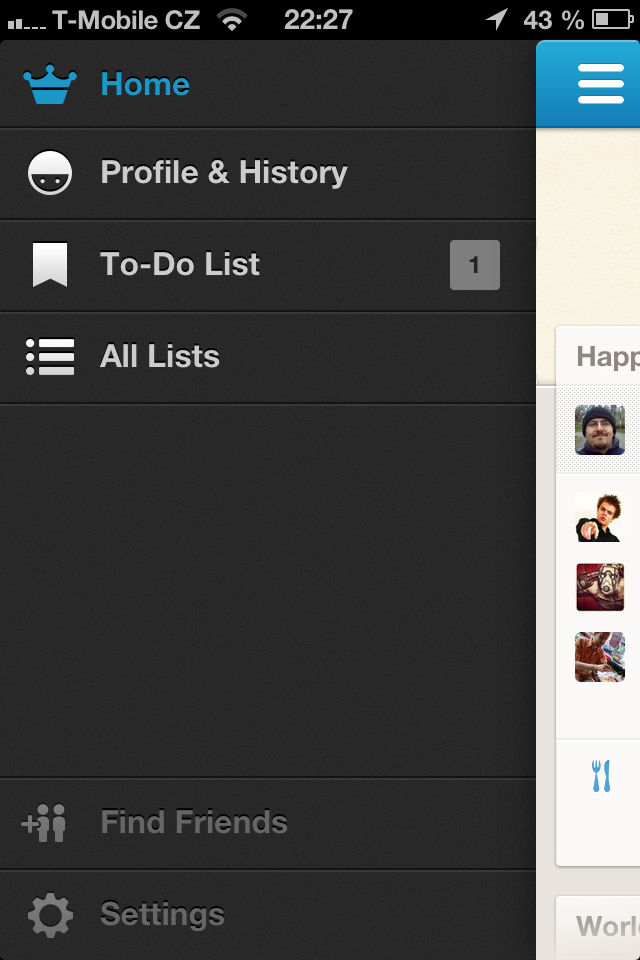Tap the Find Friends label

tap(194, 822)
